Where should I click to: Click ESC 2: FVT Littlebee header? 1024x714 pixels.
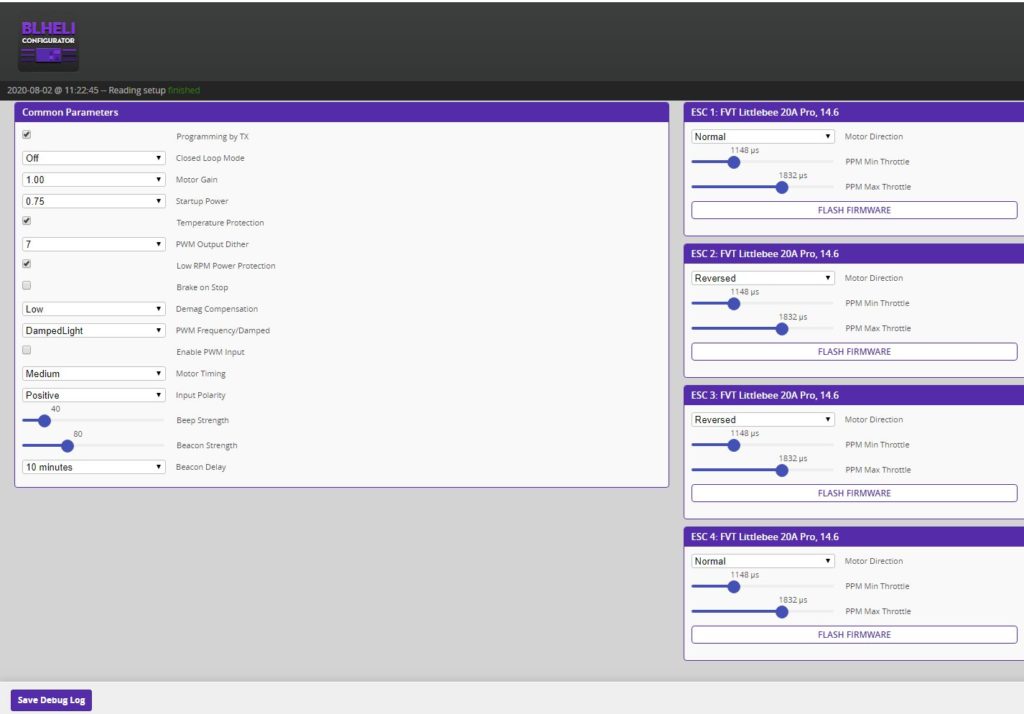tap(854, 253)
